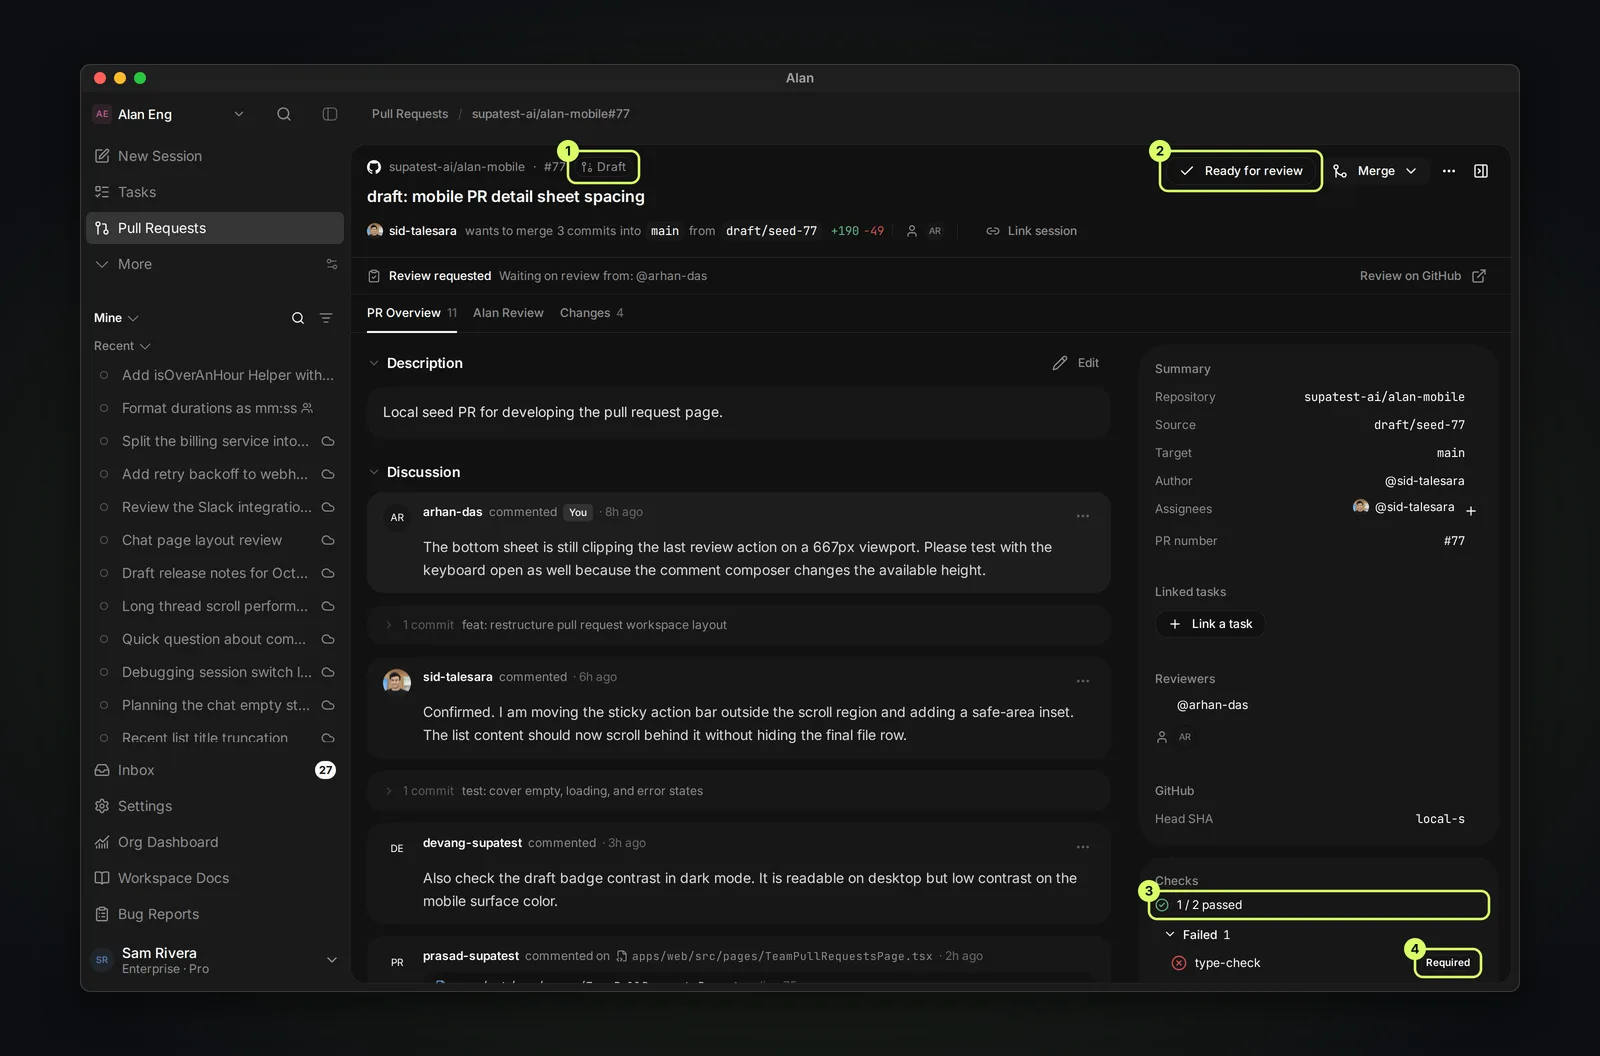Viewport: 1600px width, 1056px height.
Task: Open the filter icon next to Mine
Action: pyautogui.click(x=326, y=318)
